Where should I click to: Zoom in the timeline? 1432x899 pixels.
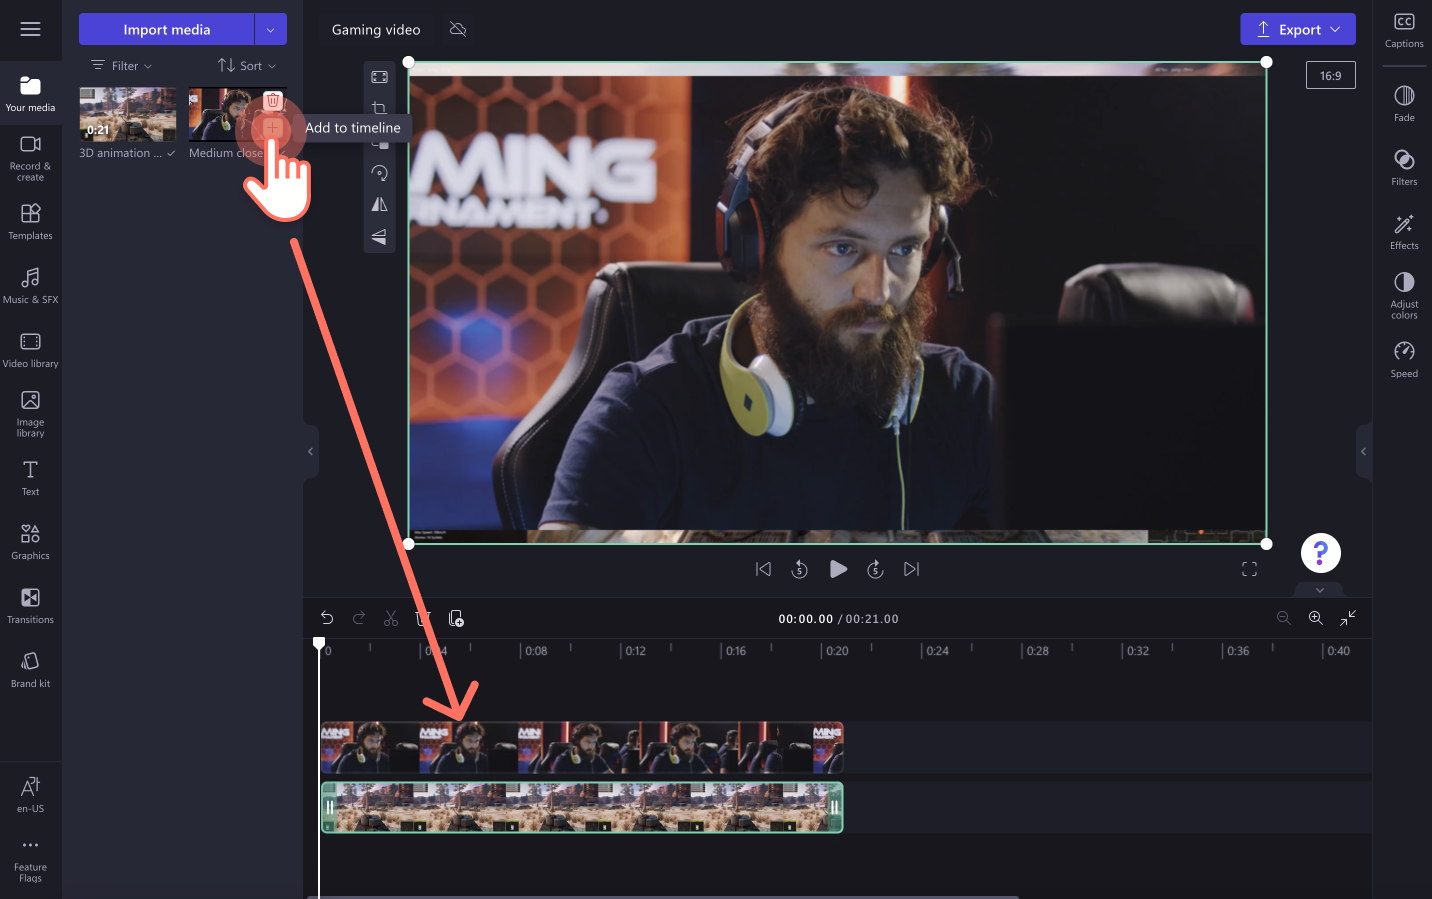(1316, 618)
